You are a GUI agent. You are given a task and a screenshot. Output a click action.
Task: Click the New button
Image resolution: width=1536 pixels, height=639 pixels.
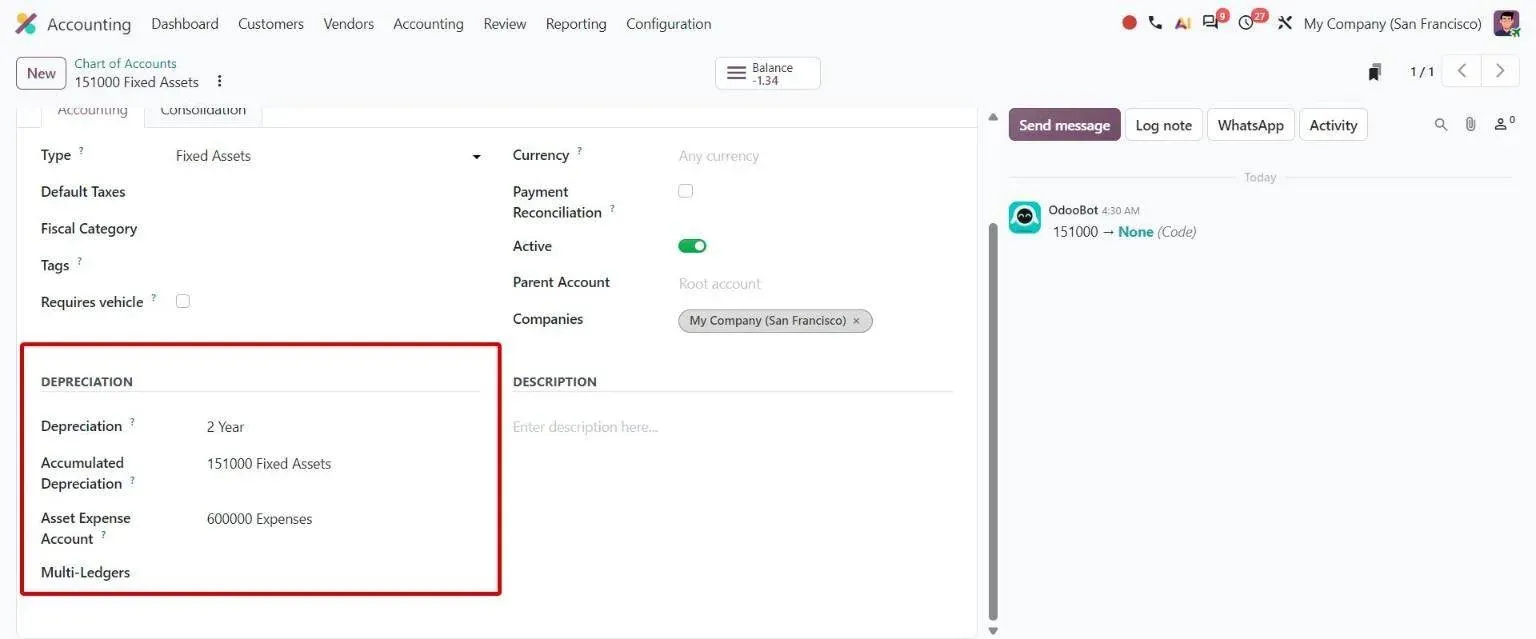click(x=41, y=73)
